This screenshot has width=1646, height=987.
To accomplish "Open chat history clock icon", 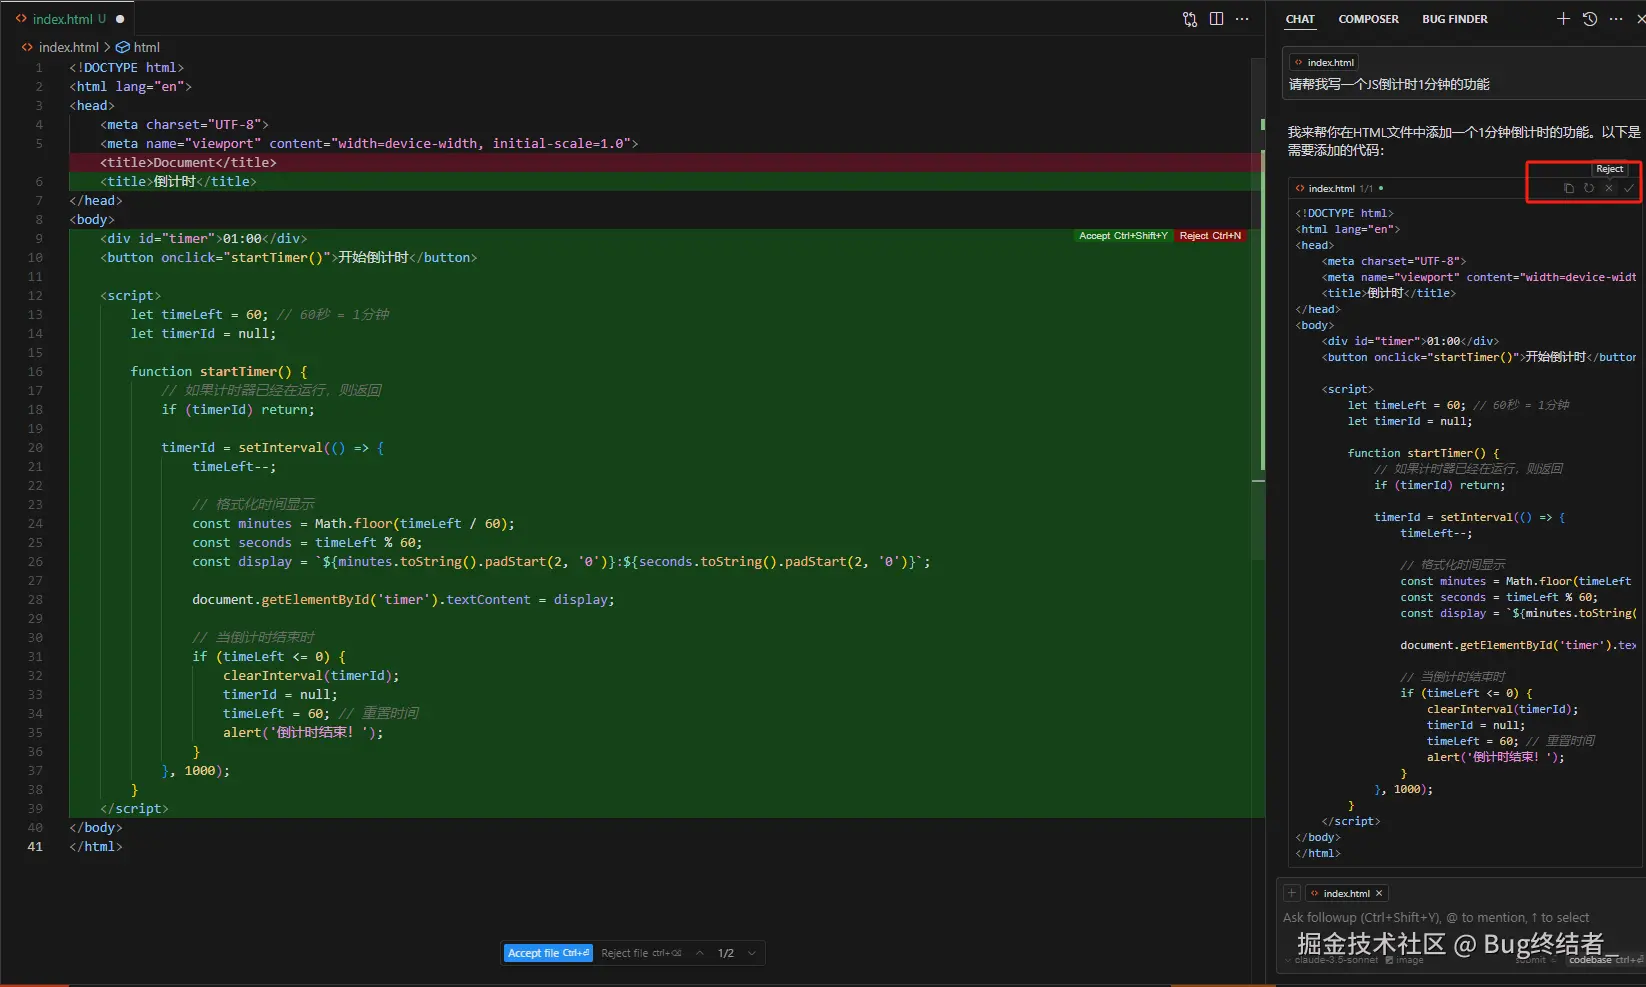I will [1590, 19].
